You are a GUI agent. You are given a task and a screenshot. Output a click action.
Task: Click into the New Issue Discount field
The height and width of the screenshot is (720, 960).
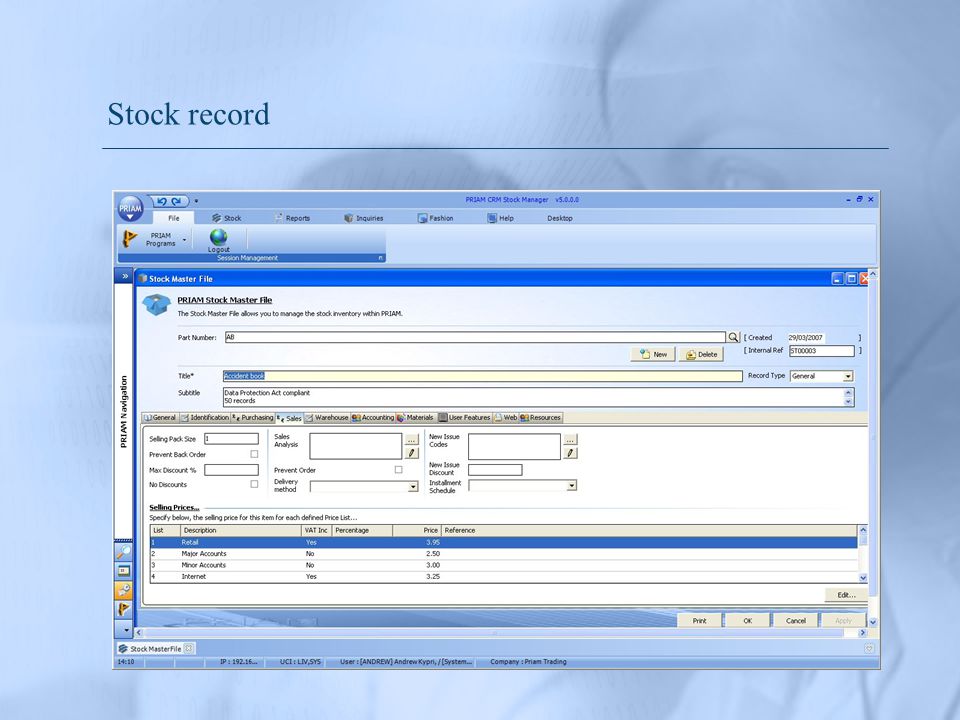tap(495, 470)
